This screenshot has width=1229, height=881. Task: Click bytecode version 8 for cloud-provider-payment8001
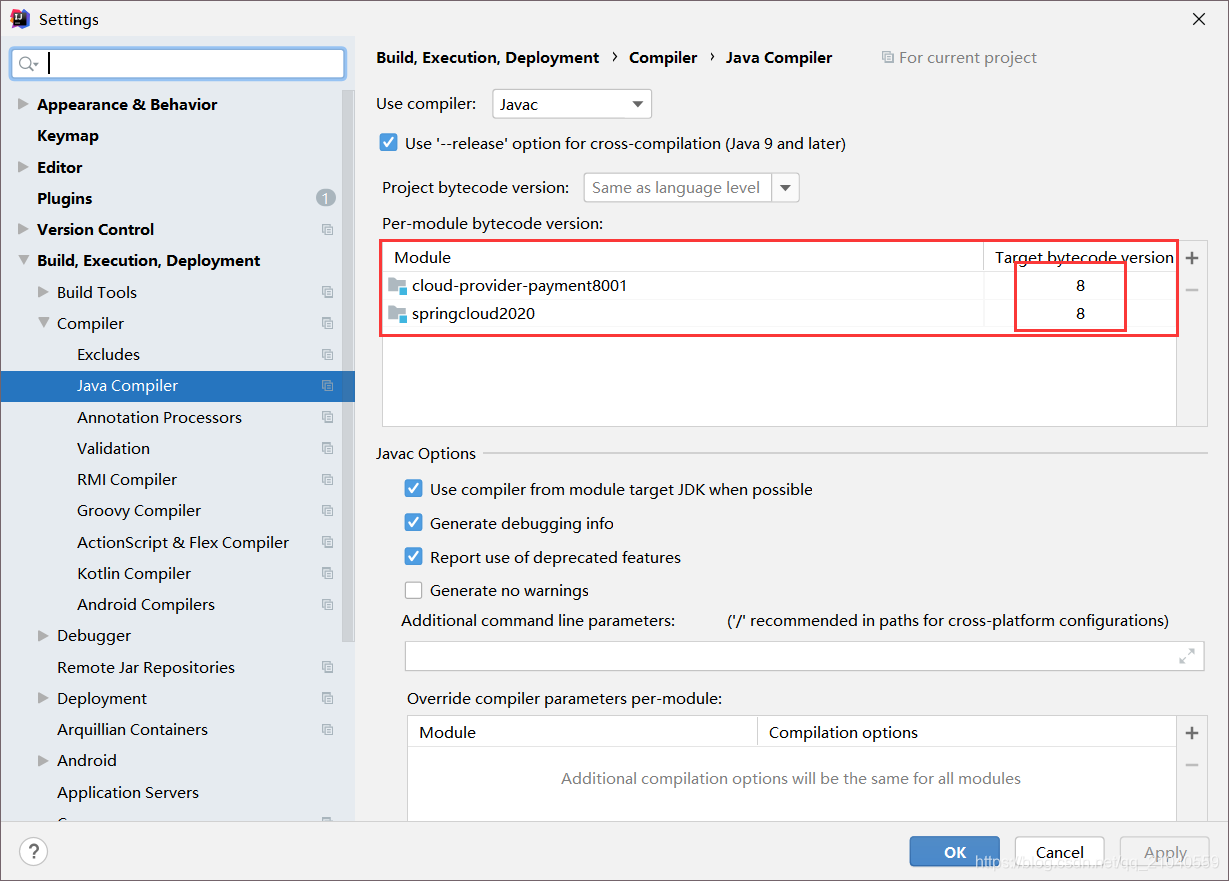click(1080, 286)
